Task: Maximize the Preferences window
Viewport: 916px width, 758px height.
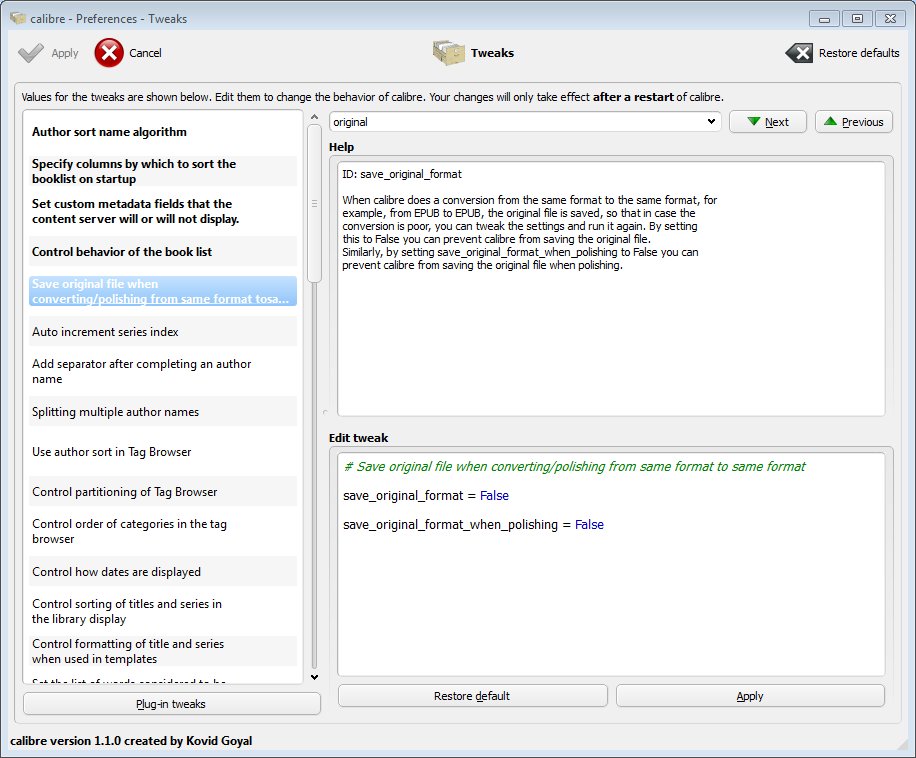Action: point(858,19)
